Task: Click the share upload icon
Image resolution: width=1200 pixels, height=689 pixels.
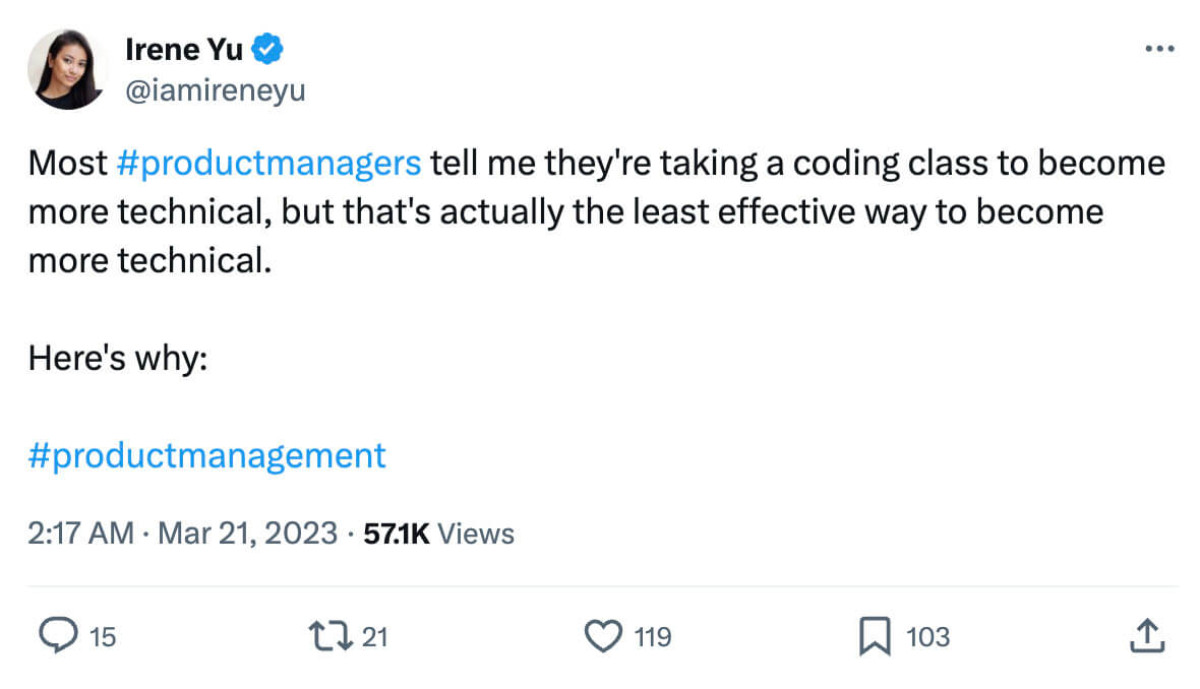Action: pos(1148,636)
